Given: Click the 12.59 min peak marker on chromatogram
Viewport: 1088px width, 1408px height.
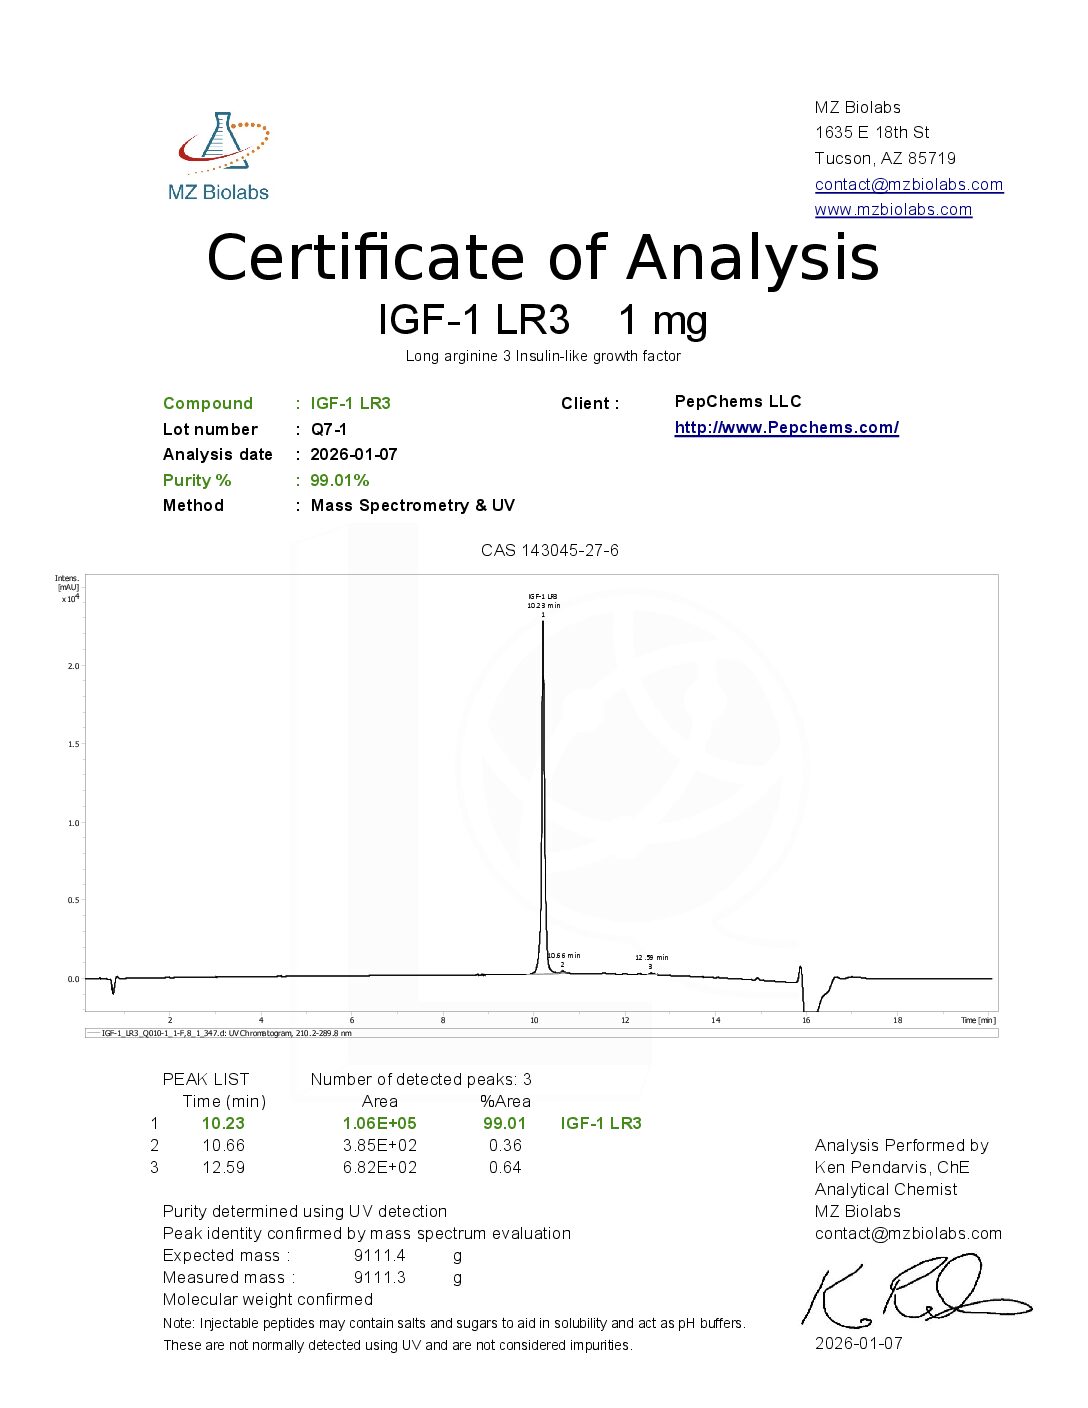Looking at the screenshot, I should 651,958.
